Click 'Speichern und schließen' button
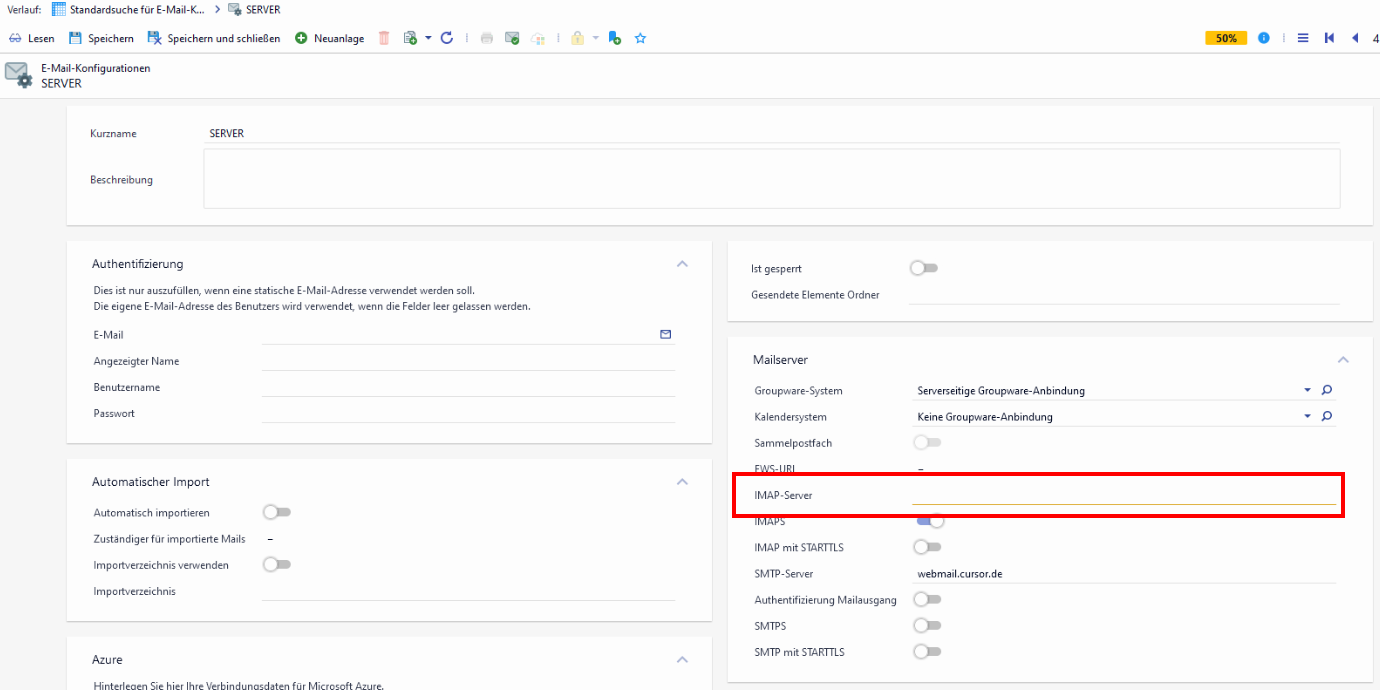This screenshot has width=1380, height=690. pyautogui.click(x=213, y=38)
